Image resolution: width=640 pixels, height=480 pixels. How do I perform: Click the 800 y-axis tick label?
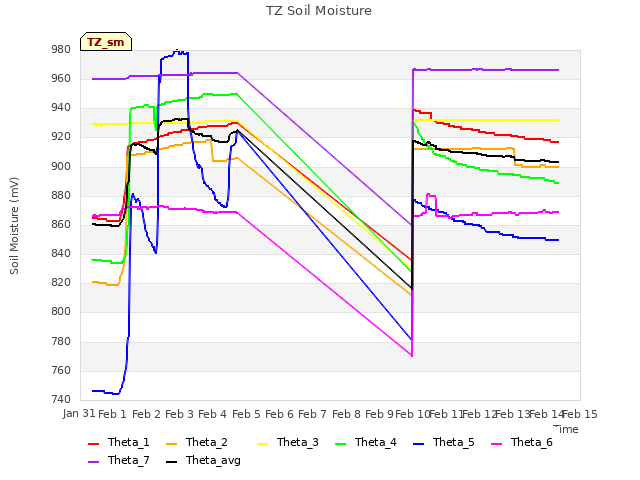pos(61,312)
